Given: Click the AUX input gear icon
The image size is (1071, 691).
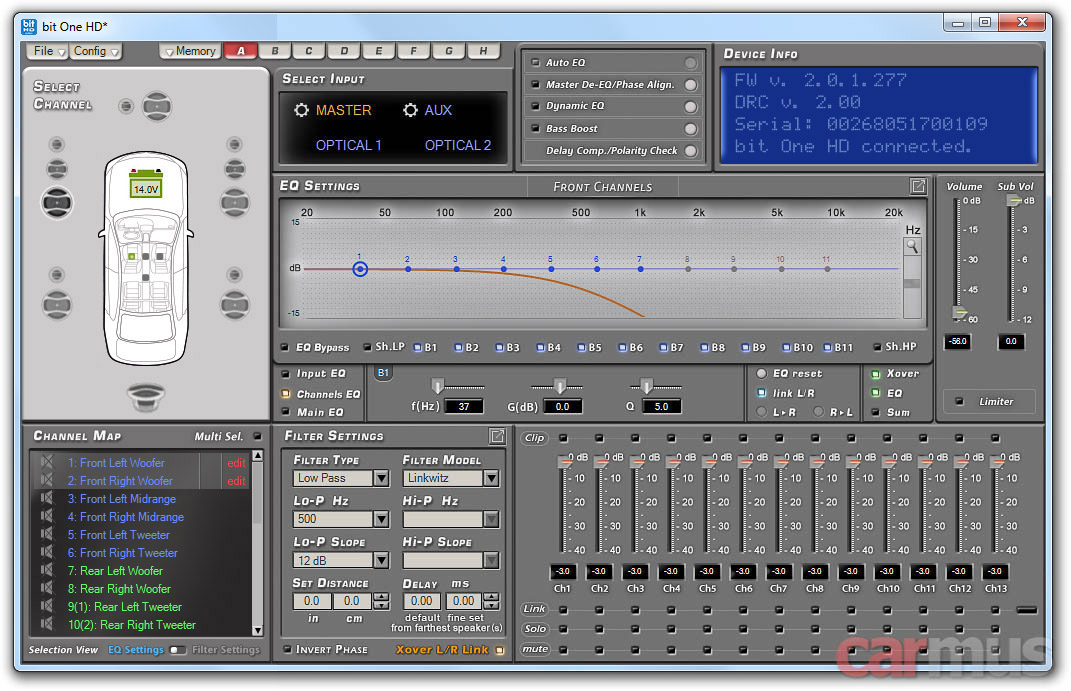Looking at the screenshot, I should coord(410,110).
